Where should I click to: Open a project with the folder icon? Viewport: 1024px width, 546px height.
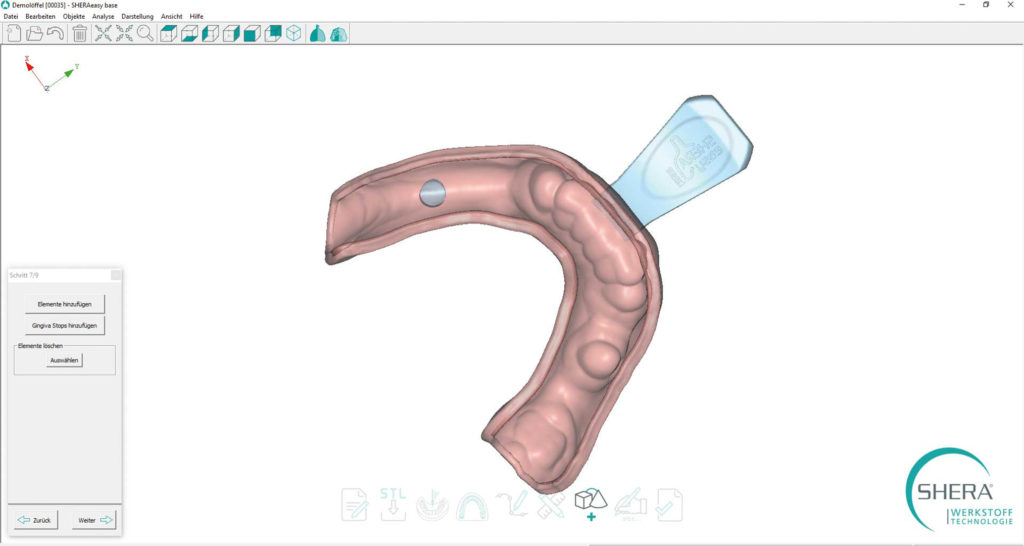(34, 33)
